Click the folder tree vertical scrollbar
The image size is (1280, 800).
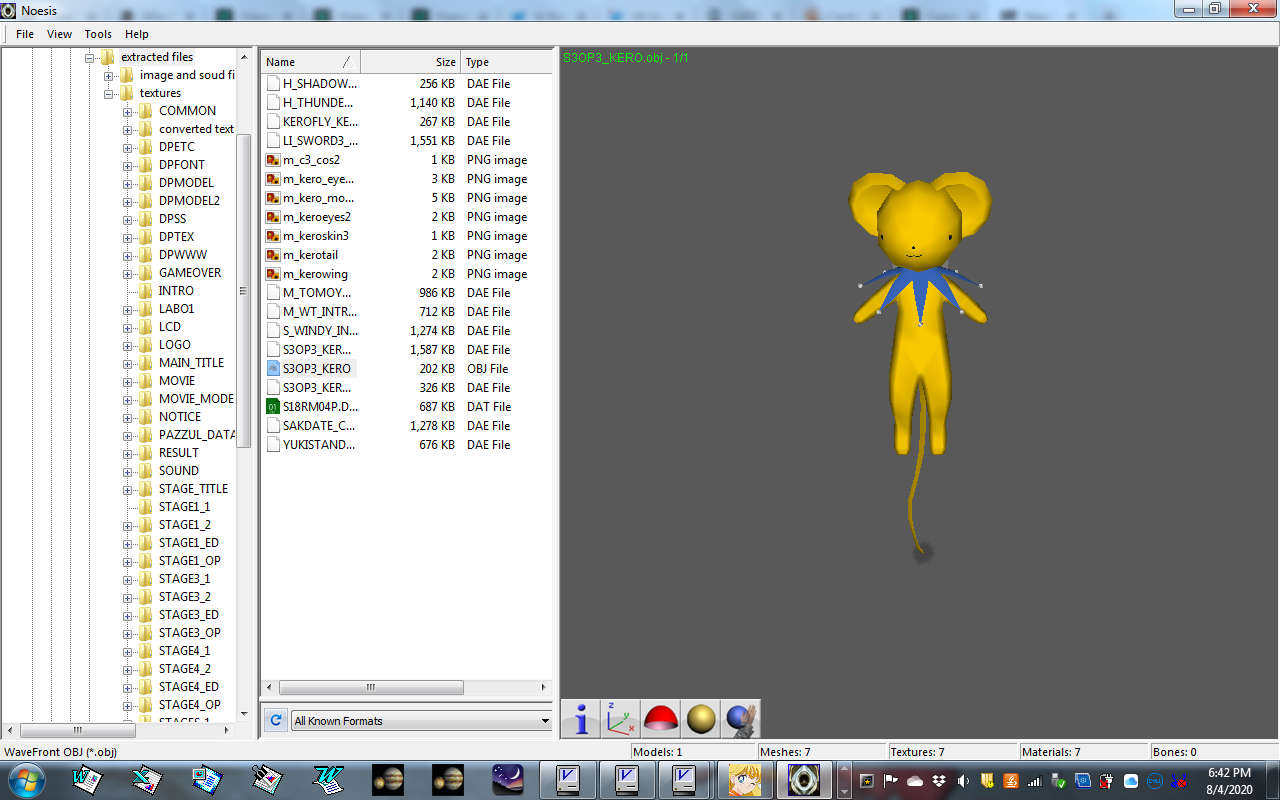(243, 290)
